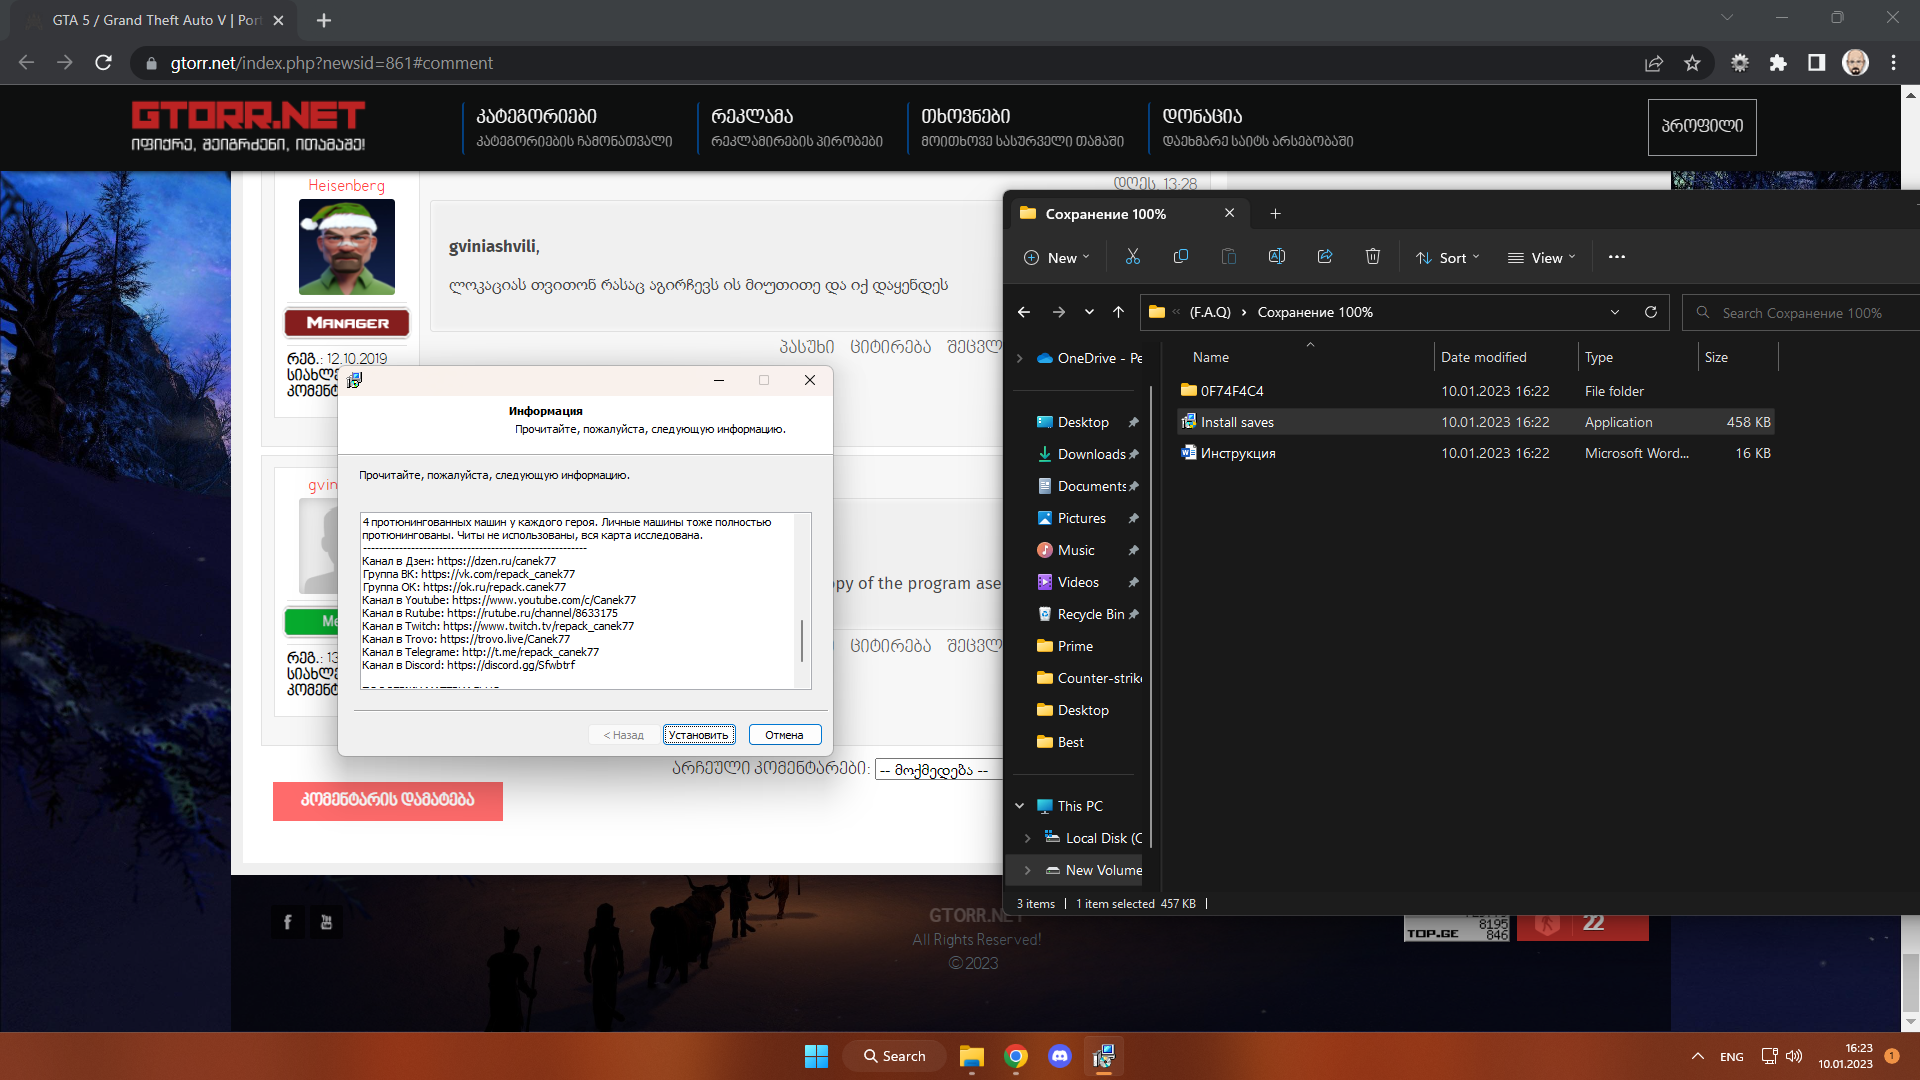
Task: Open the See more ellipsis menu in File Explorer
Action: [x=1617, y=257]
